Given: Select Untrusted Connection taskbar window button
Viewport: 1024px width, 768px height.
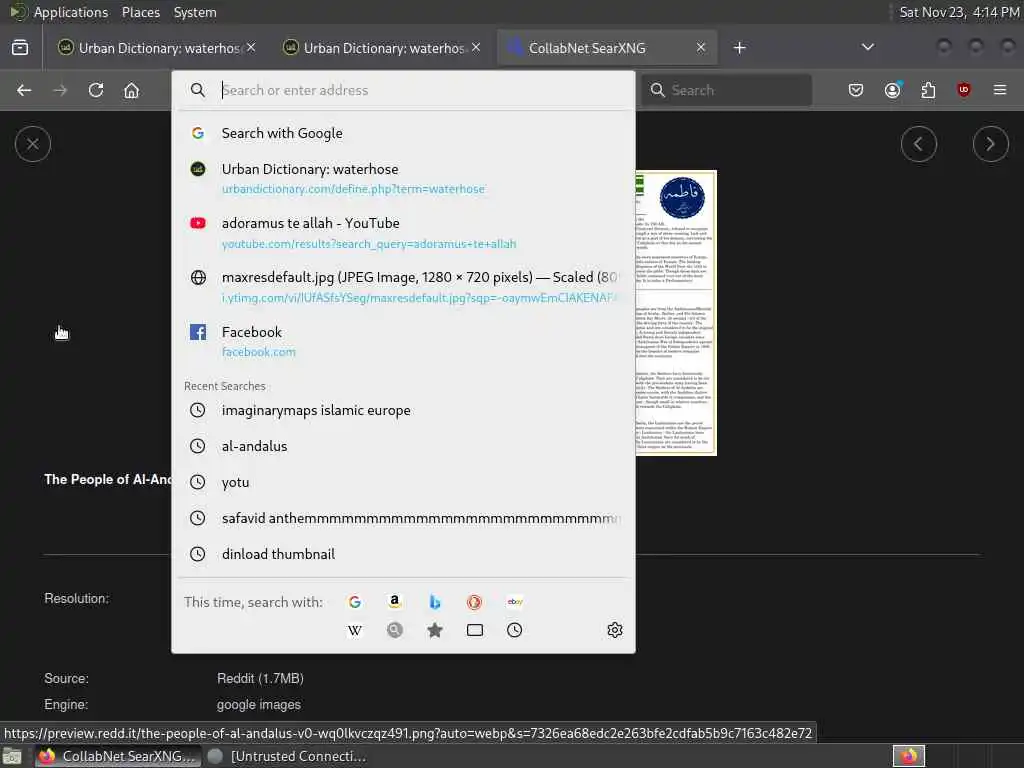Looking at the screenshot, I should [x=287, y=756].
